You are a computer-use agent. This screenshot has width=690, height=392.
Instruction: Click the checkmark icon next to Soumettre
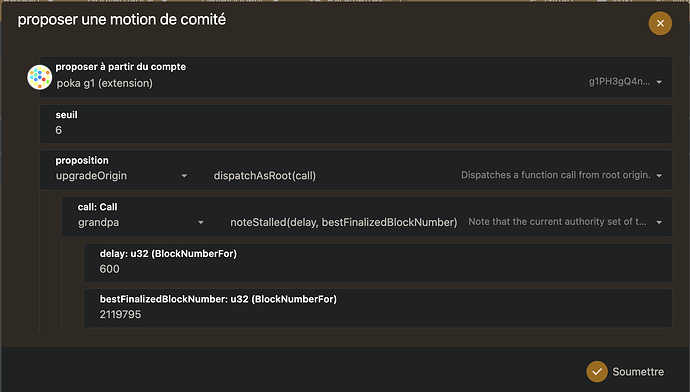(597, 372)
